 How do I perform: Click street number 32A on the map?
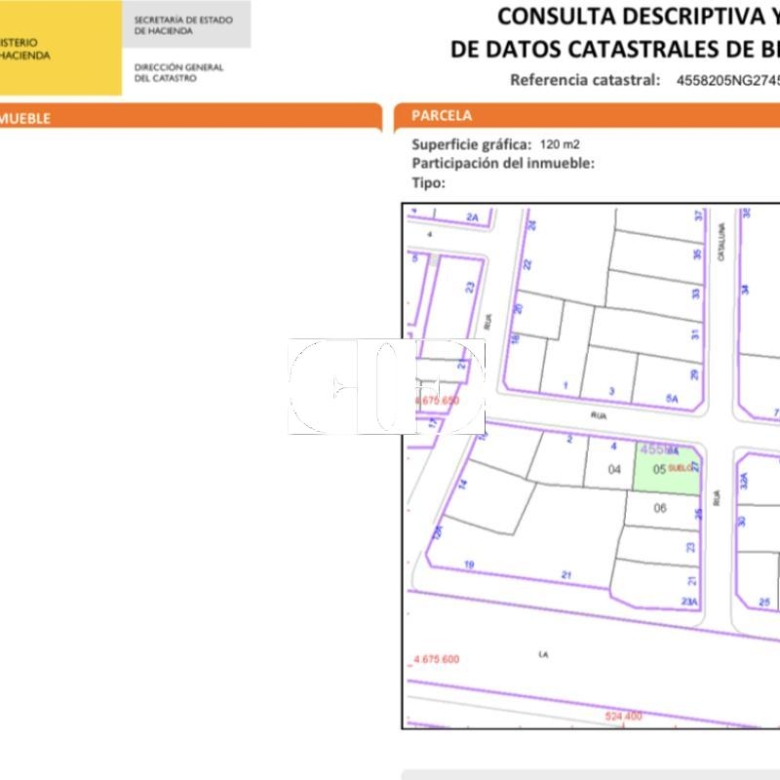[744, 481]
